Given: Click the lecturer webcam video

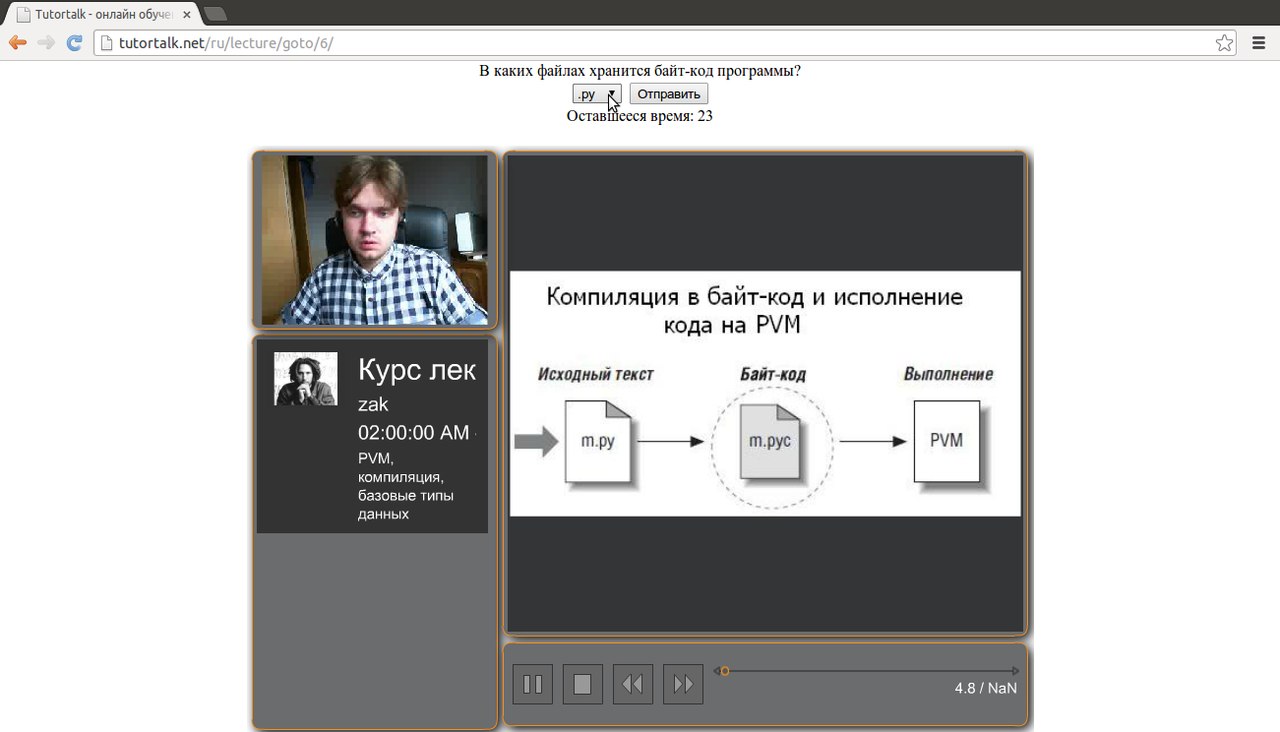Looking at the screenshot, I should pos(375,240).
